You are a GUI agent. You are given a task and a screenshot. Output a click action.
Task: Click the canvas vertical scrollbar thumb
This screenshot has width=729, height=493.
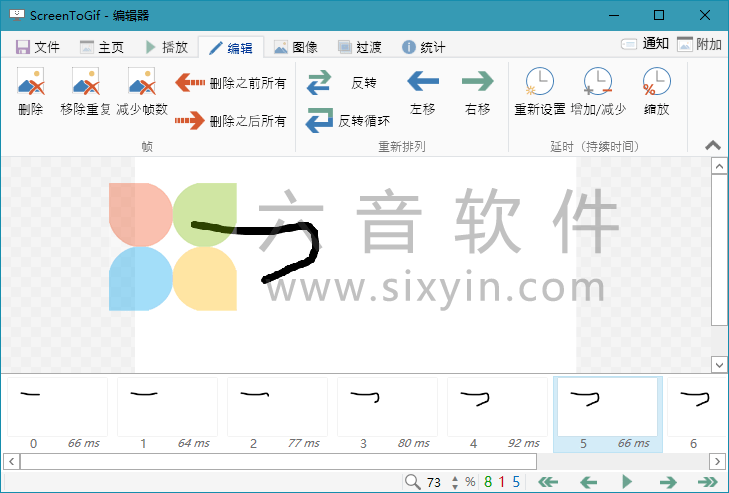(719, 250)
